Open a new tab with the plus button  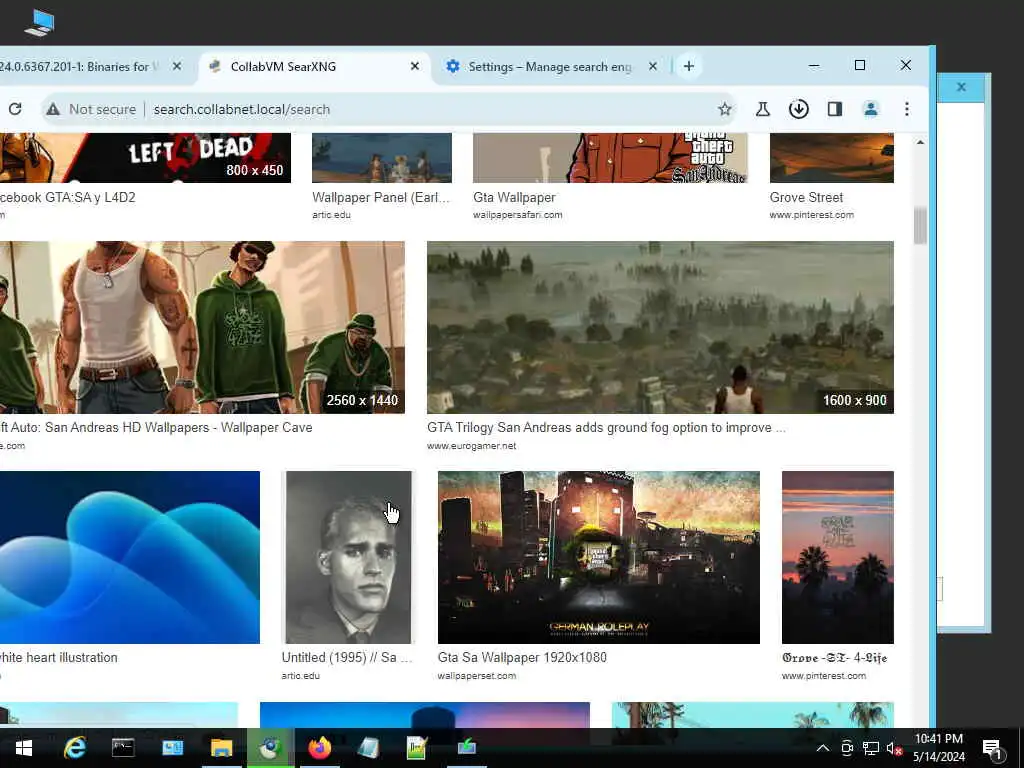coord(688,66)
